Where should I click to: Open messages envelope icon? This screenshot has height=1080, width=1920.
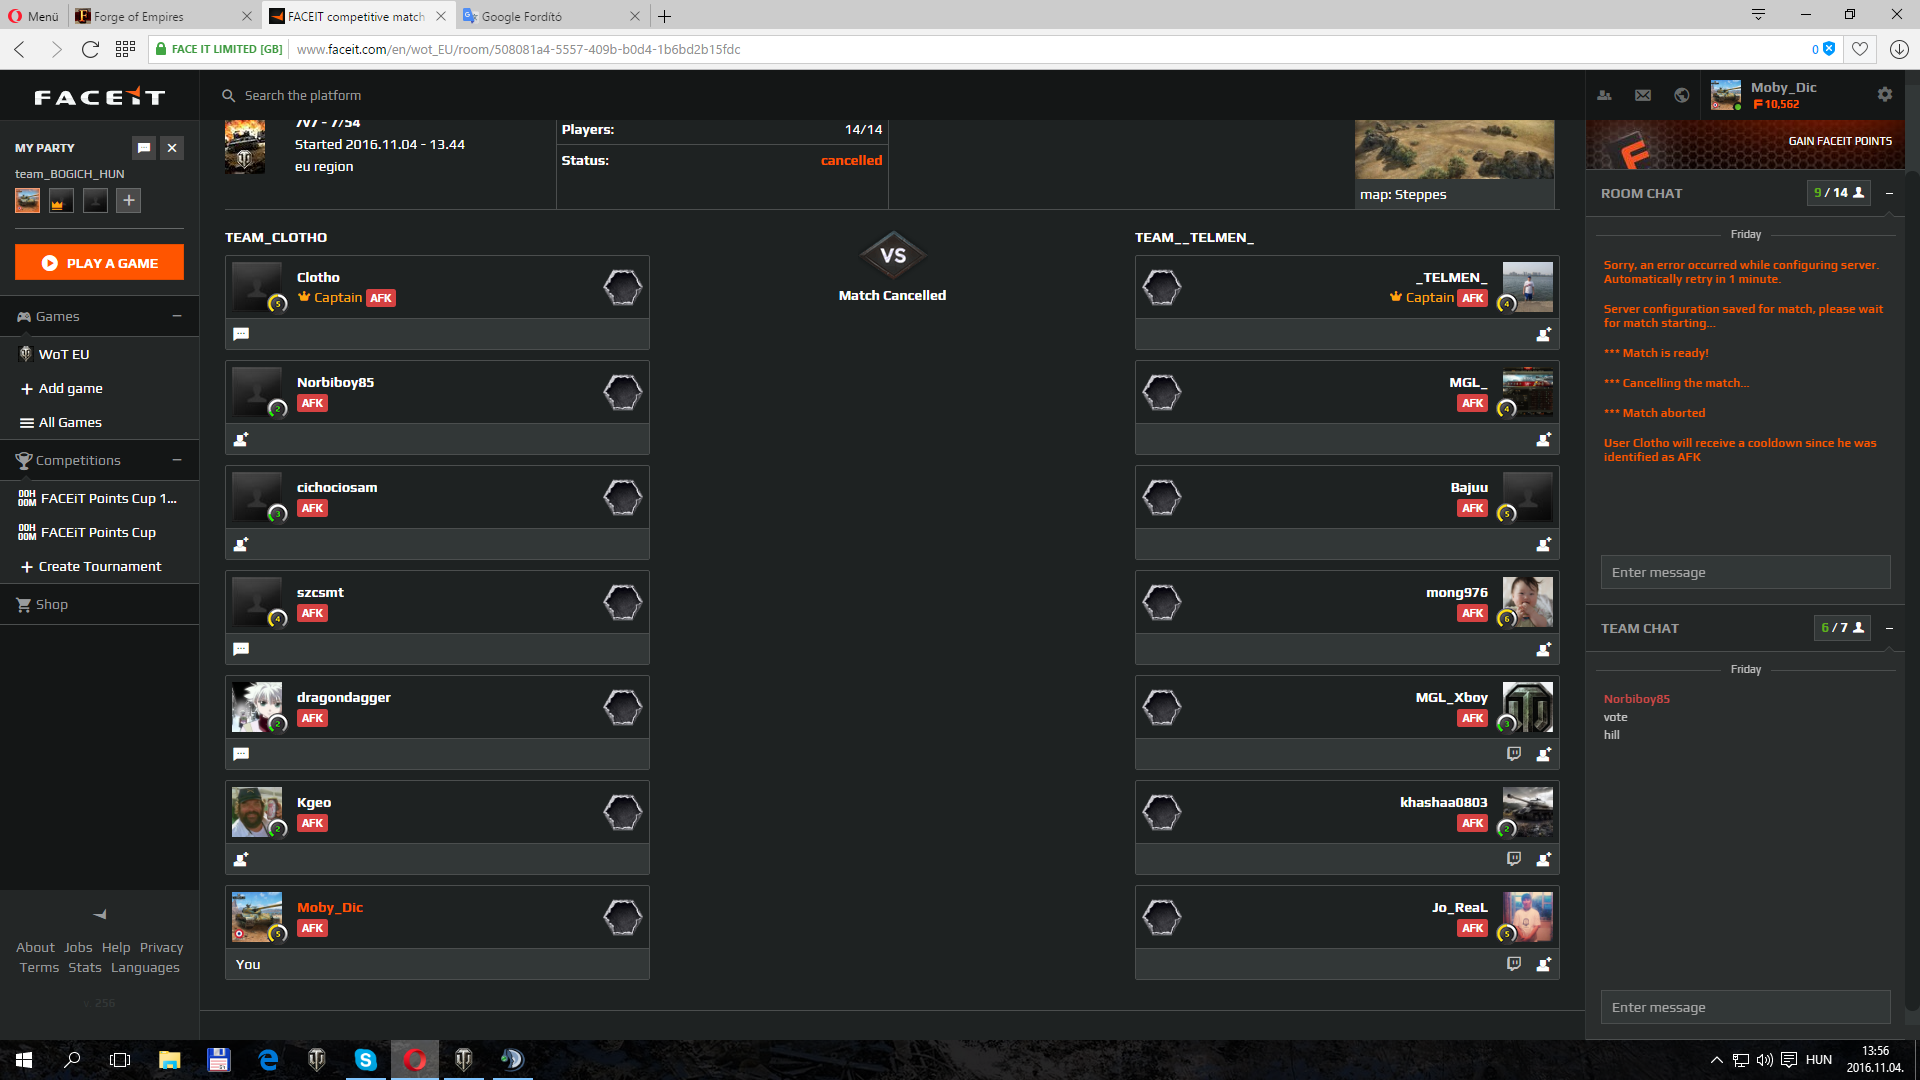tap(1643, 95)
